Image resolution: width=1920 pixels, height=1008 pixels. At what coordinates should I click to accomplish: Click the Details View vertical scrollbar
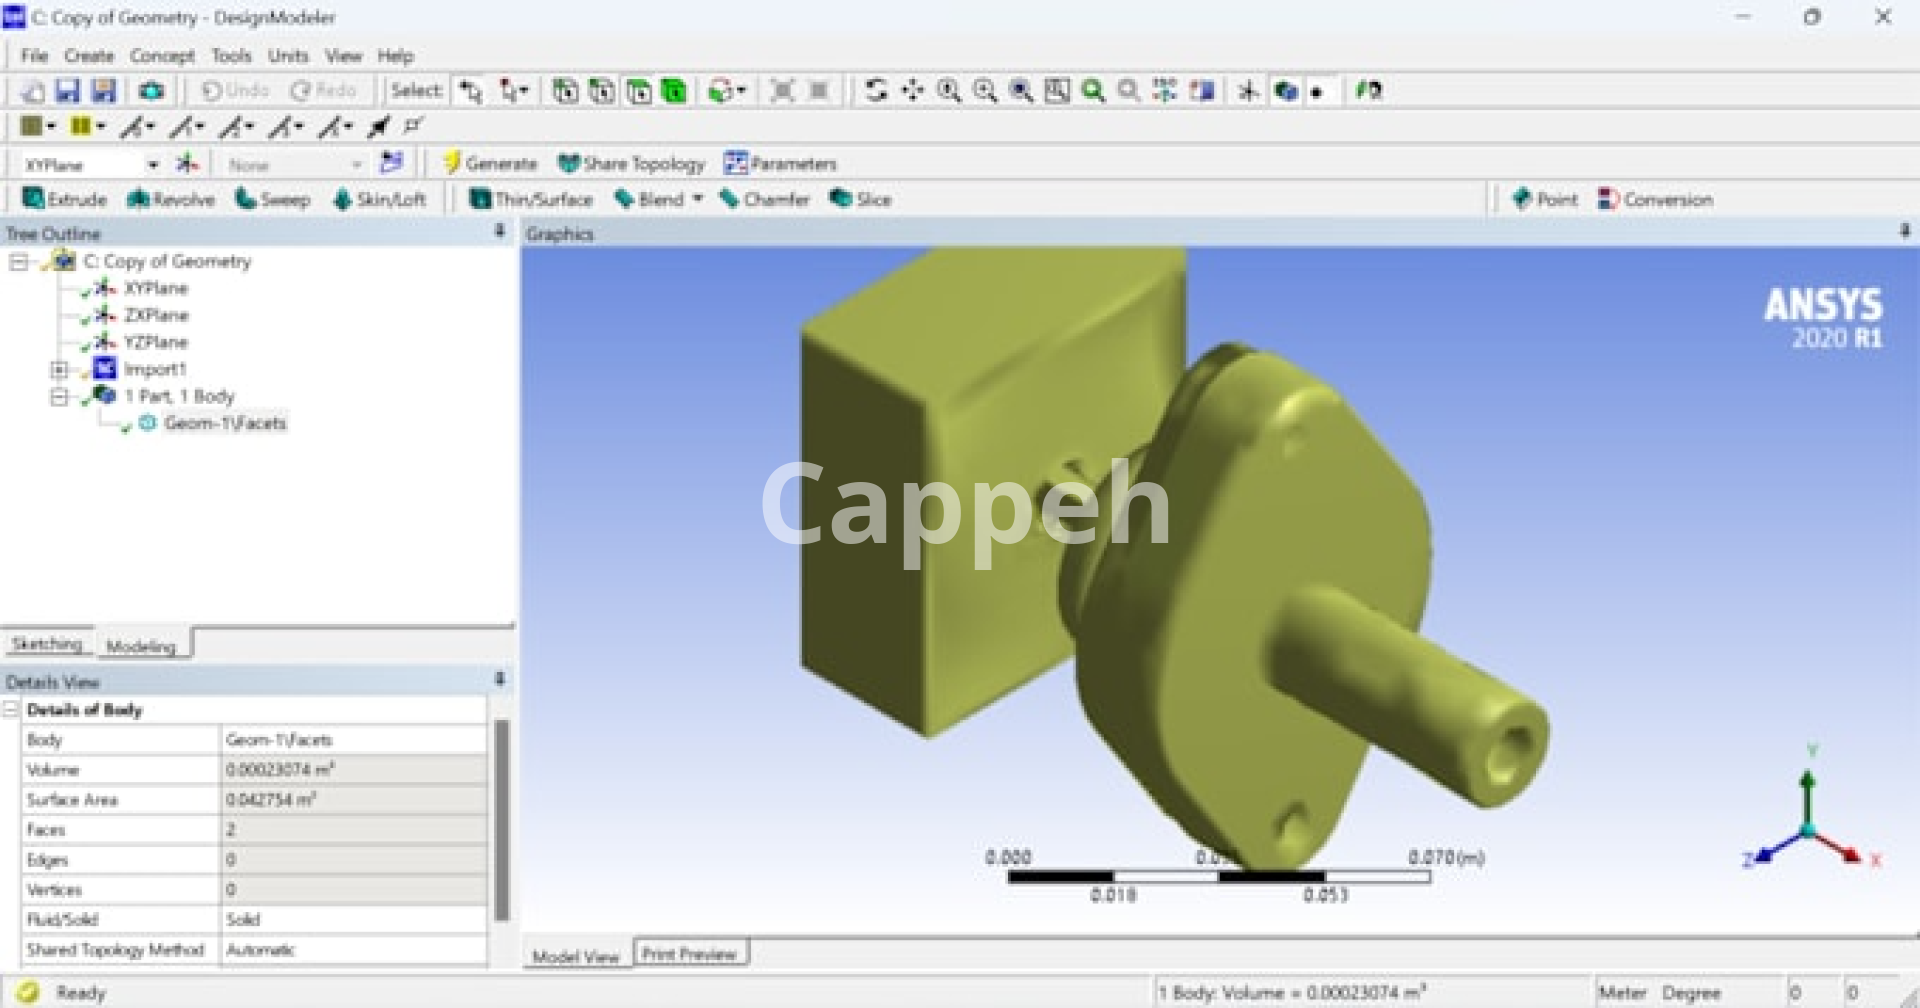coord(502,820)
